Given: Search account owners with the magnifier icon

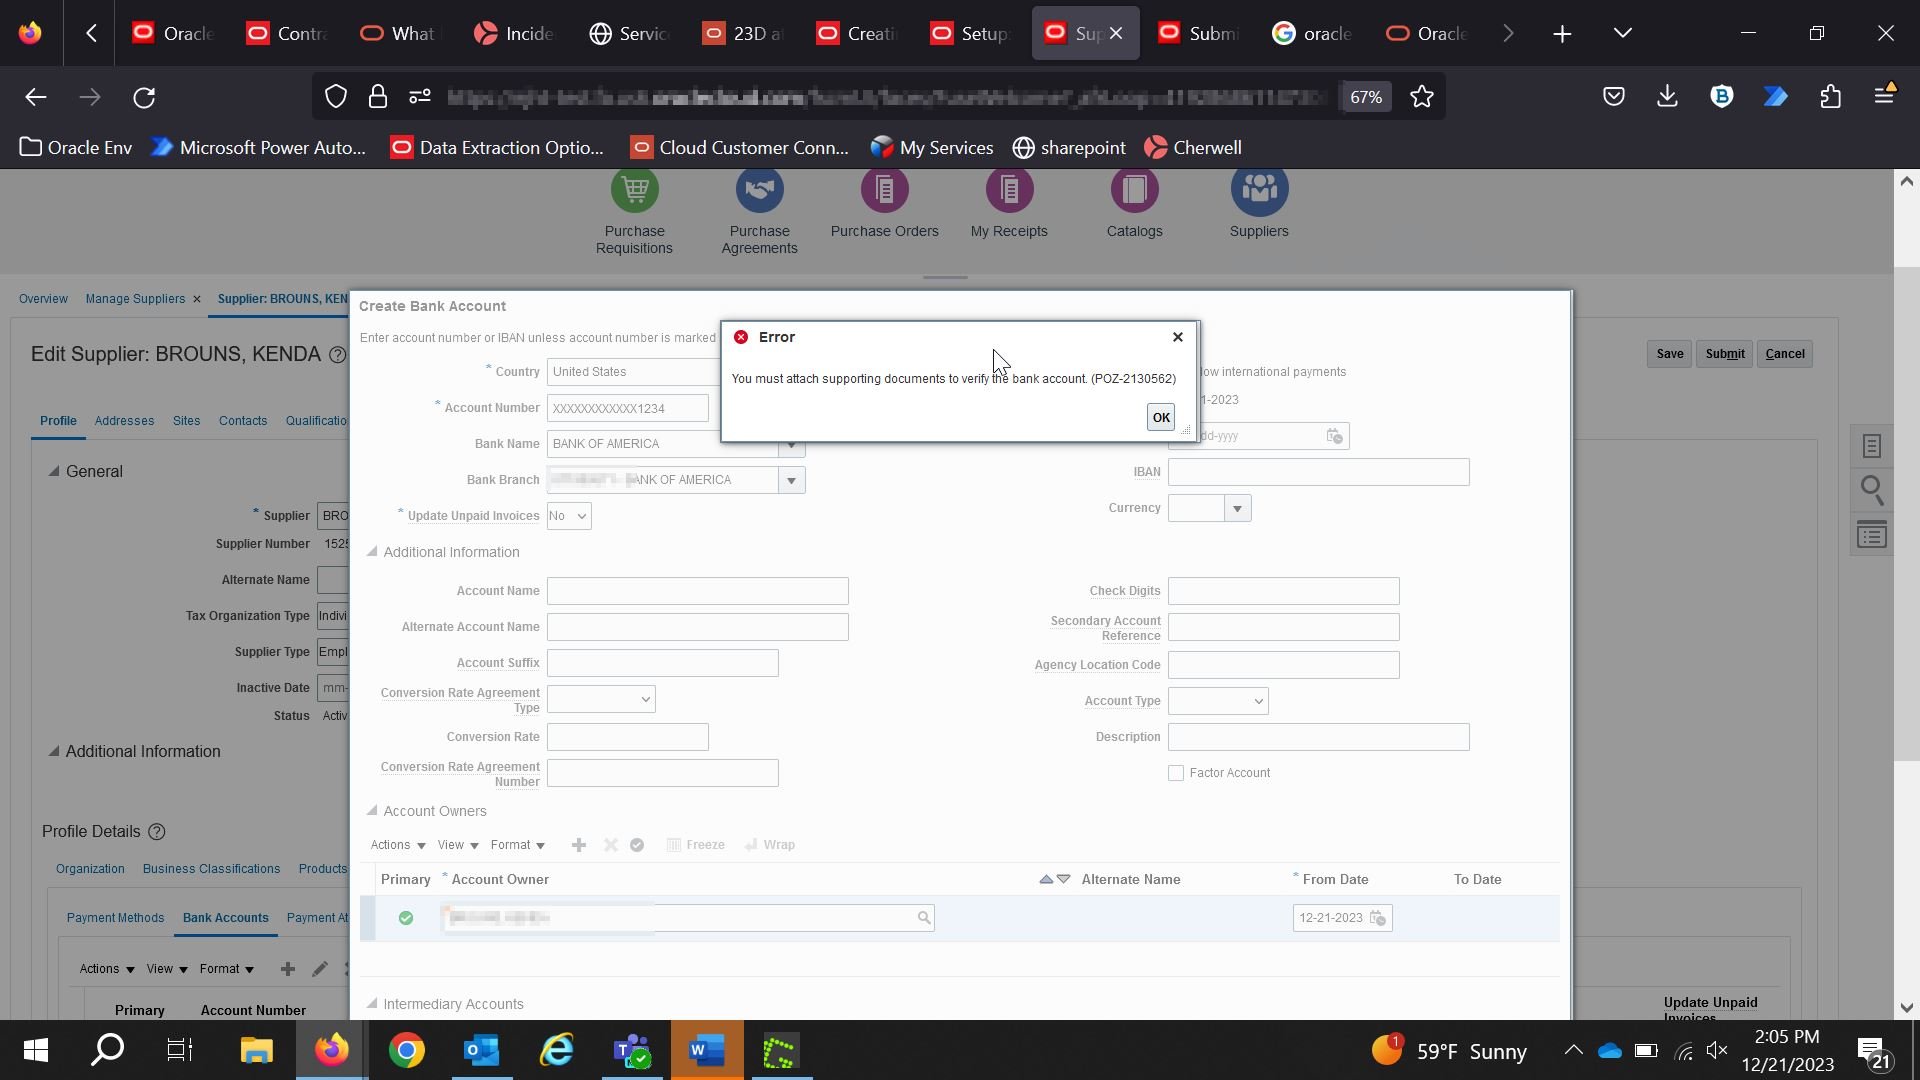Looking at the screenshot, I should tap(923, 918).
